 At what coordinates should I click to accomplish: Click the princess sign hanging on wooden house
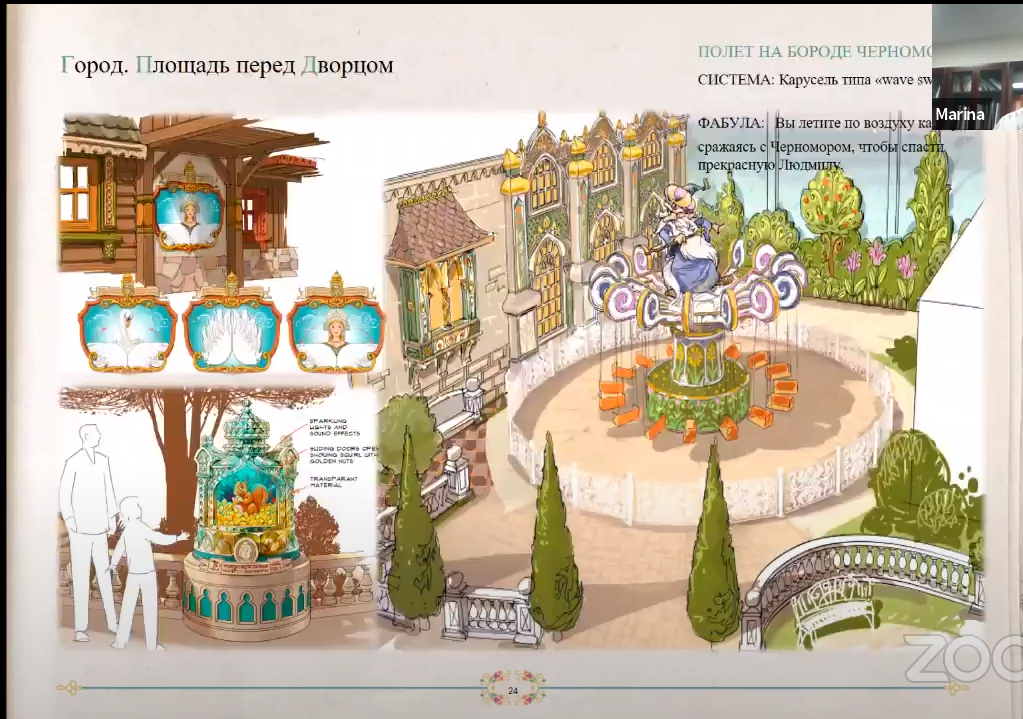coord(189,207)
